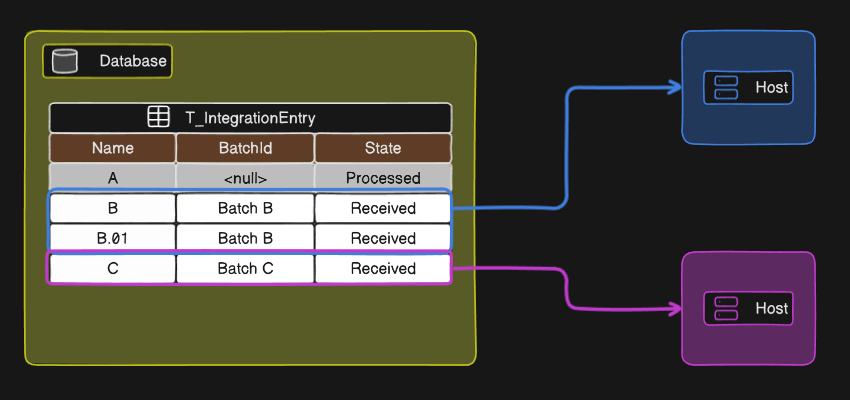
Task: Select the T_IntegrationEntry table title
Action: tap(250, 118)
